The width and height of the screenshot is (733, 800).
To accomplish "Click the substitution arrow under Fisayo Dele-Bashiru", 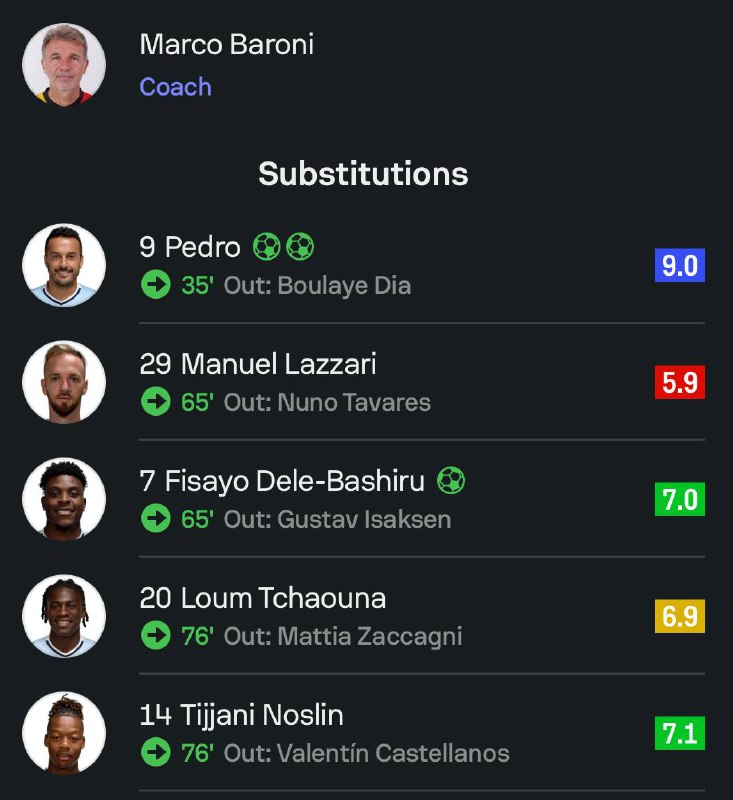I will (155, 519).
